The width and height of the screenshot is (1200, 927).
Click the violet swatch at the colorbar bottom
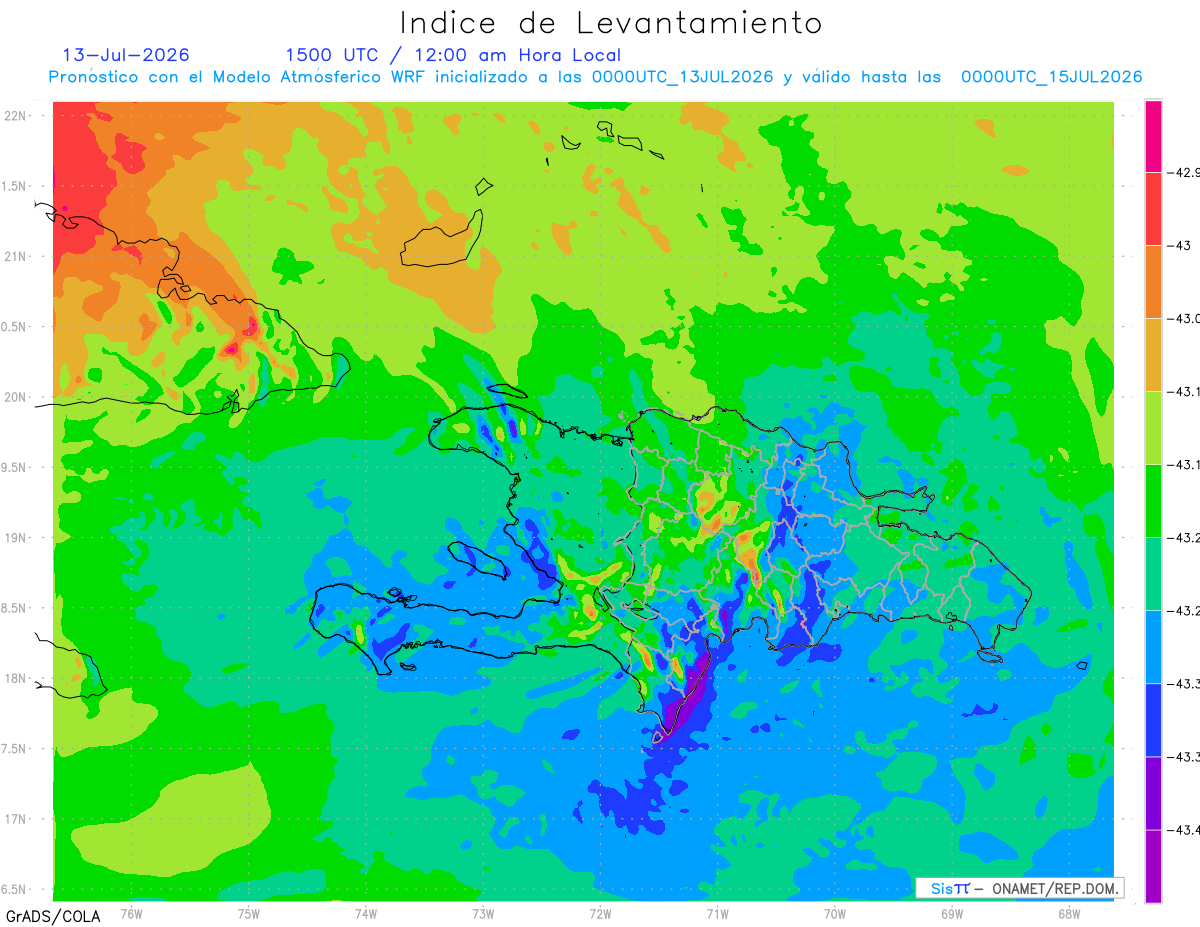click(x=1153, y=866)
